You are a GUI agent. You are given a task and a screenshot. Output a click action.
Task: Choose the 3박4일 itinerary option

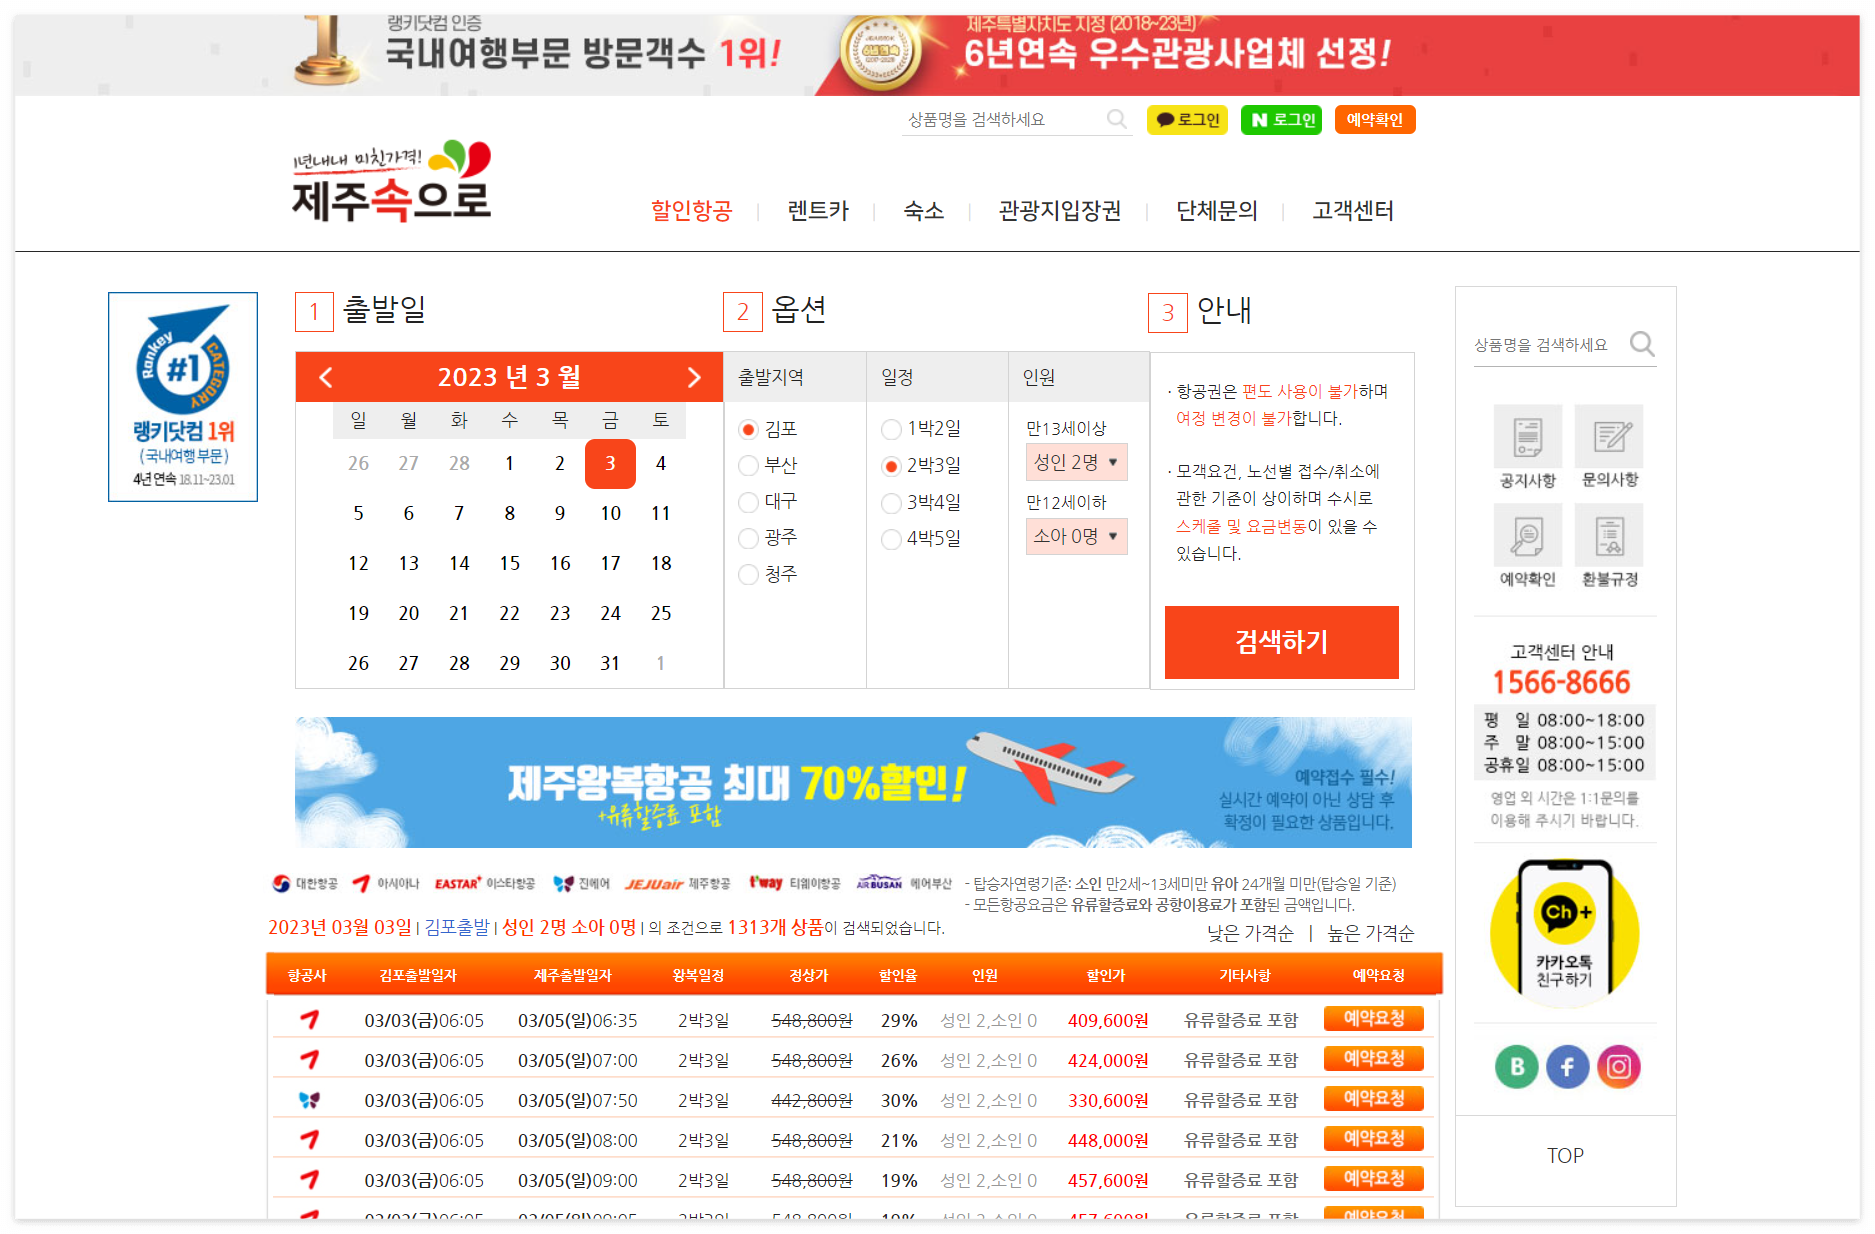coord(890,502)
